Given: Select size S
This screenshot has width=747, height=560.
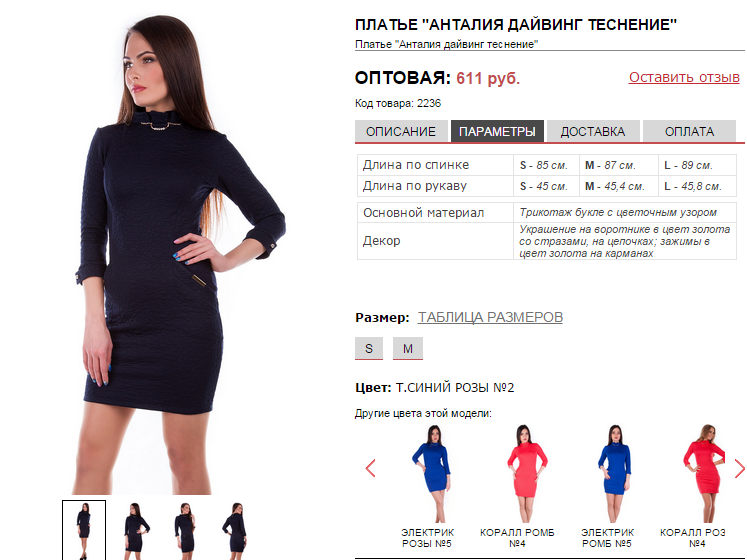Looking at the screenshot, I should [369, 348].
